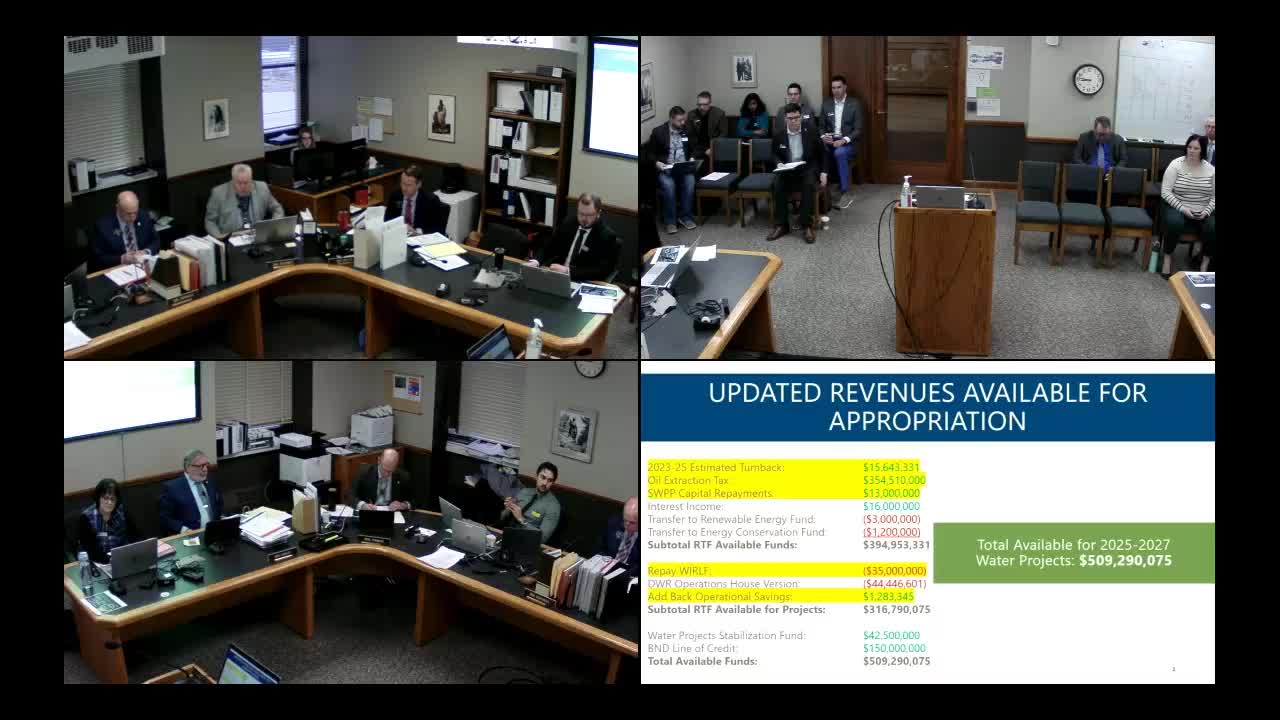Viewport: 1280px width, 720px height.
Task: Click 'DWR Operations House Version:' label
Action: 723,583
